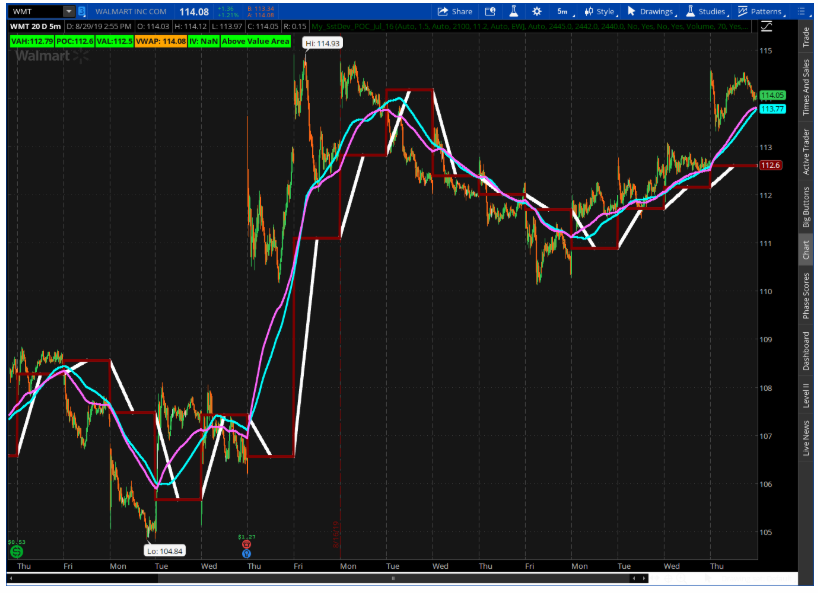Click the WMT symbol input field

(35, 11)
